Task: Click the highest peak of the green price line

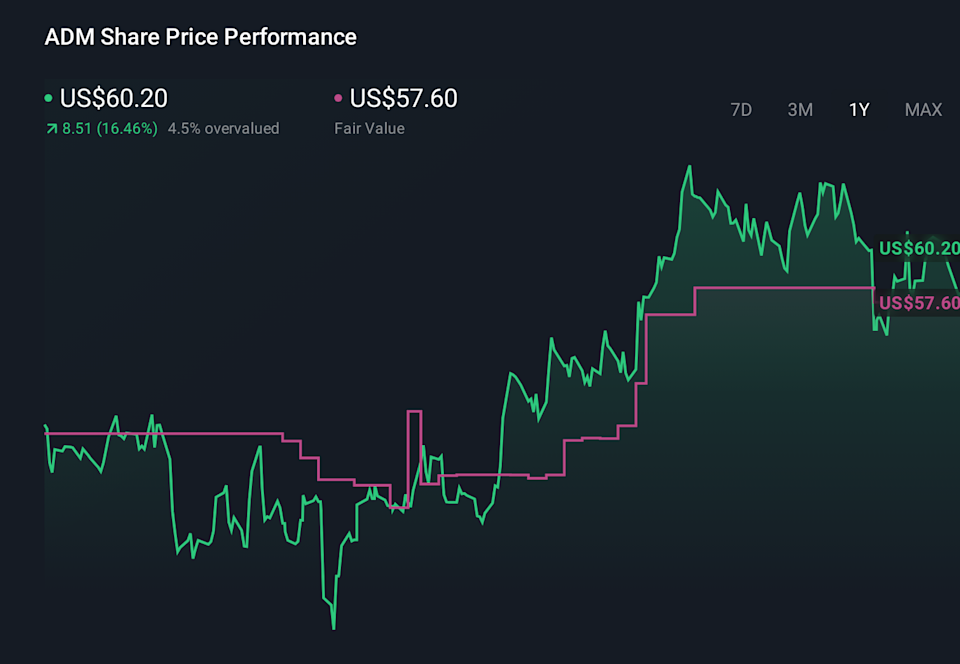Action: coord(690,167)
